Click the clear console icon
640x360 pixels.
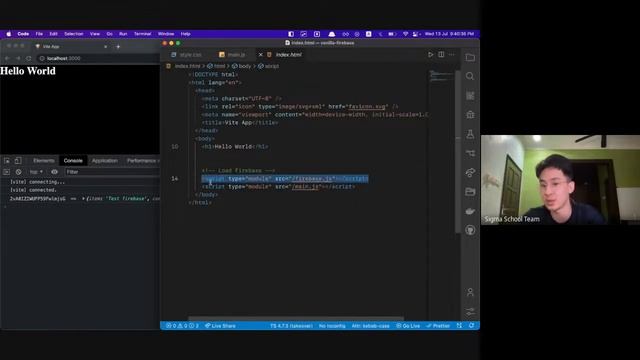click(x=18, y=172)
